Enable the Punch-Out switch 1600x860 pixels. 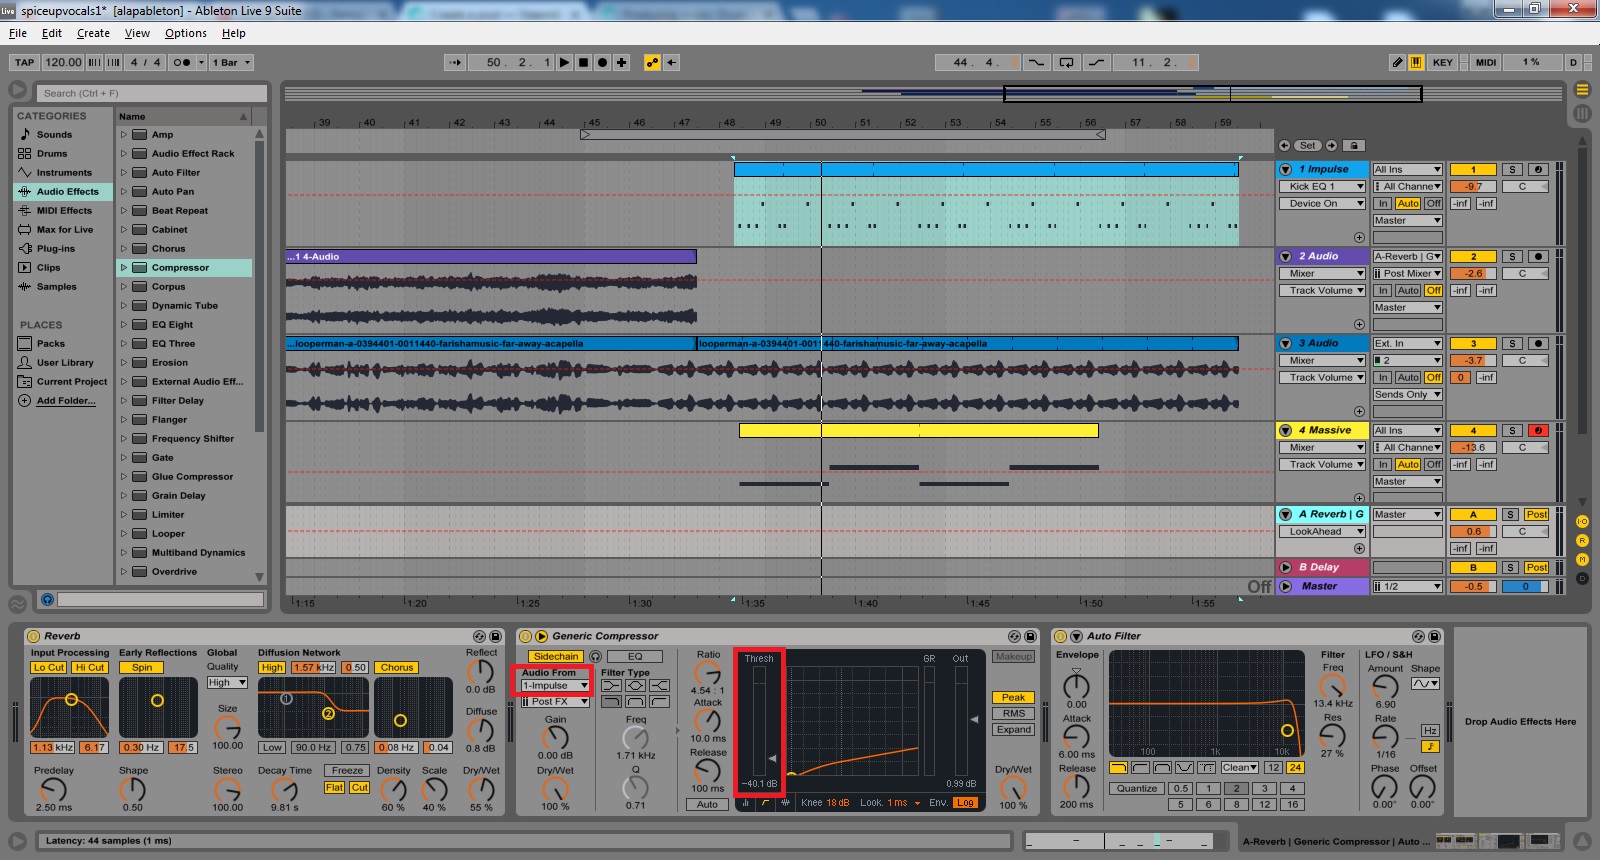pyautogui.click(x=1097, y=62)
